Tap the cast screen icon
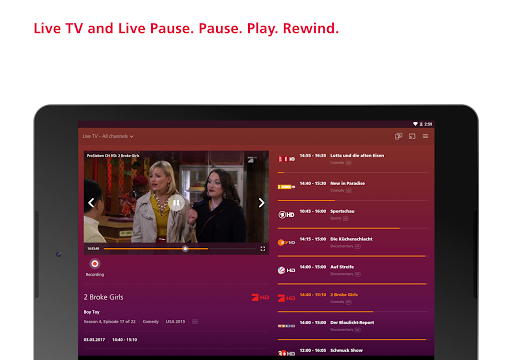 click(x=412, y=136)
